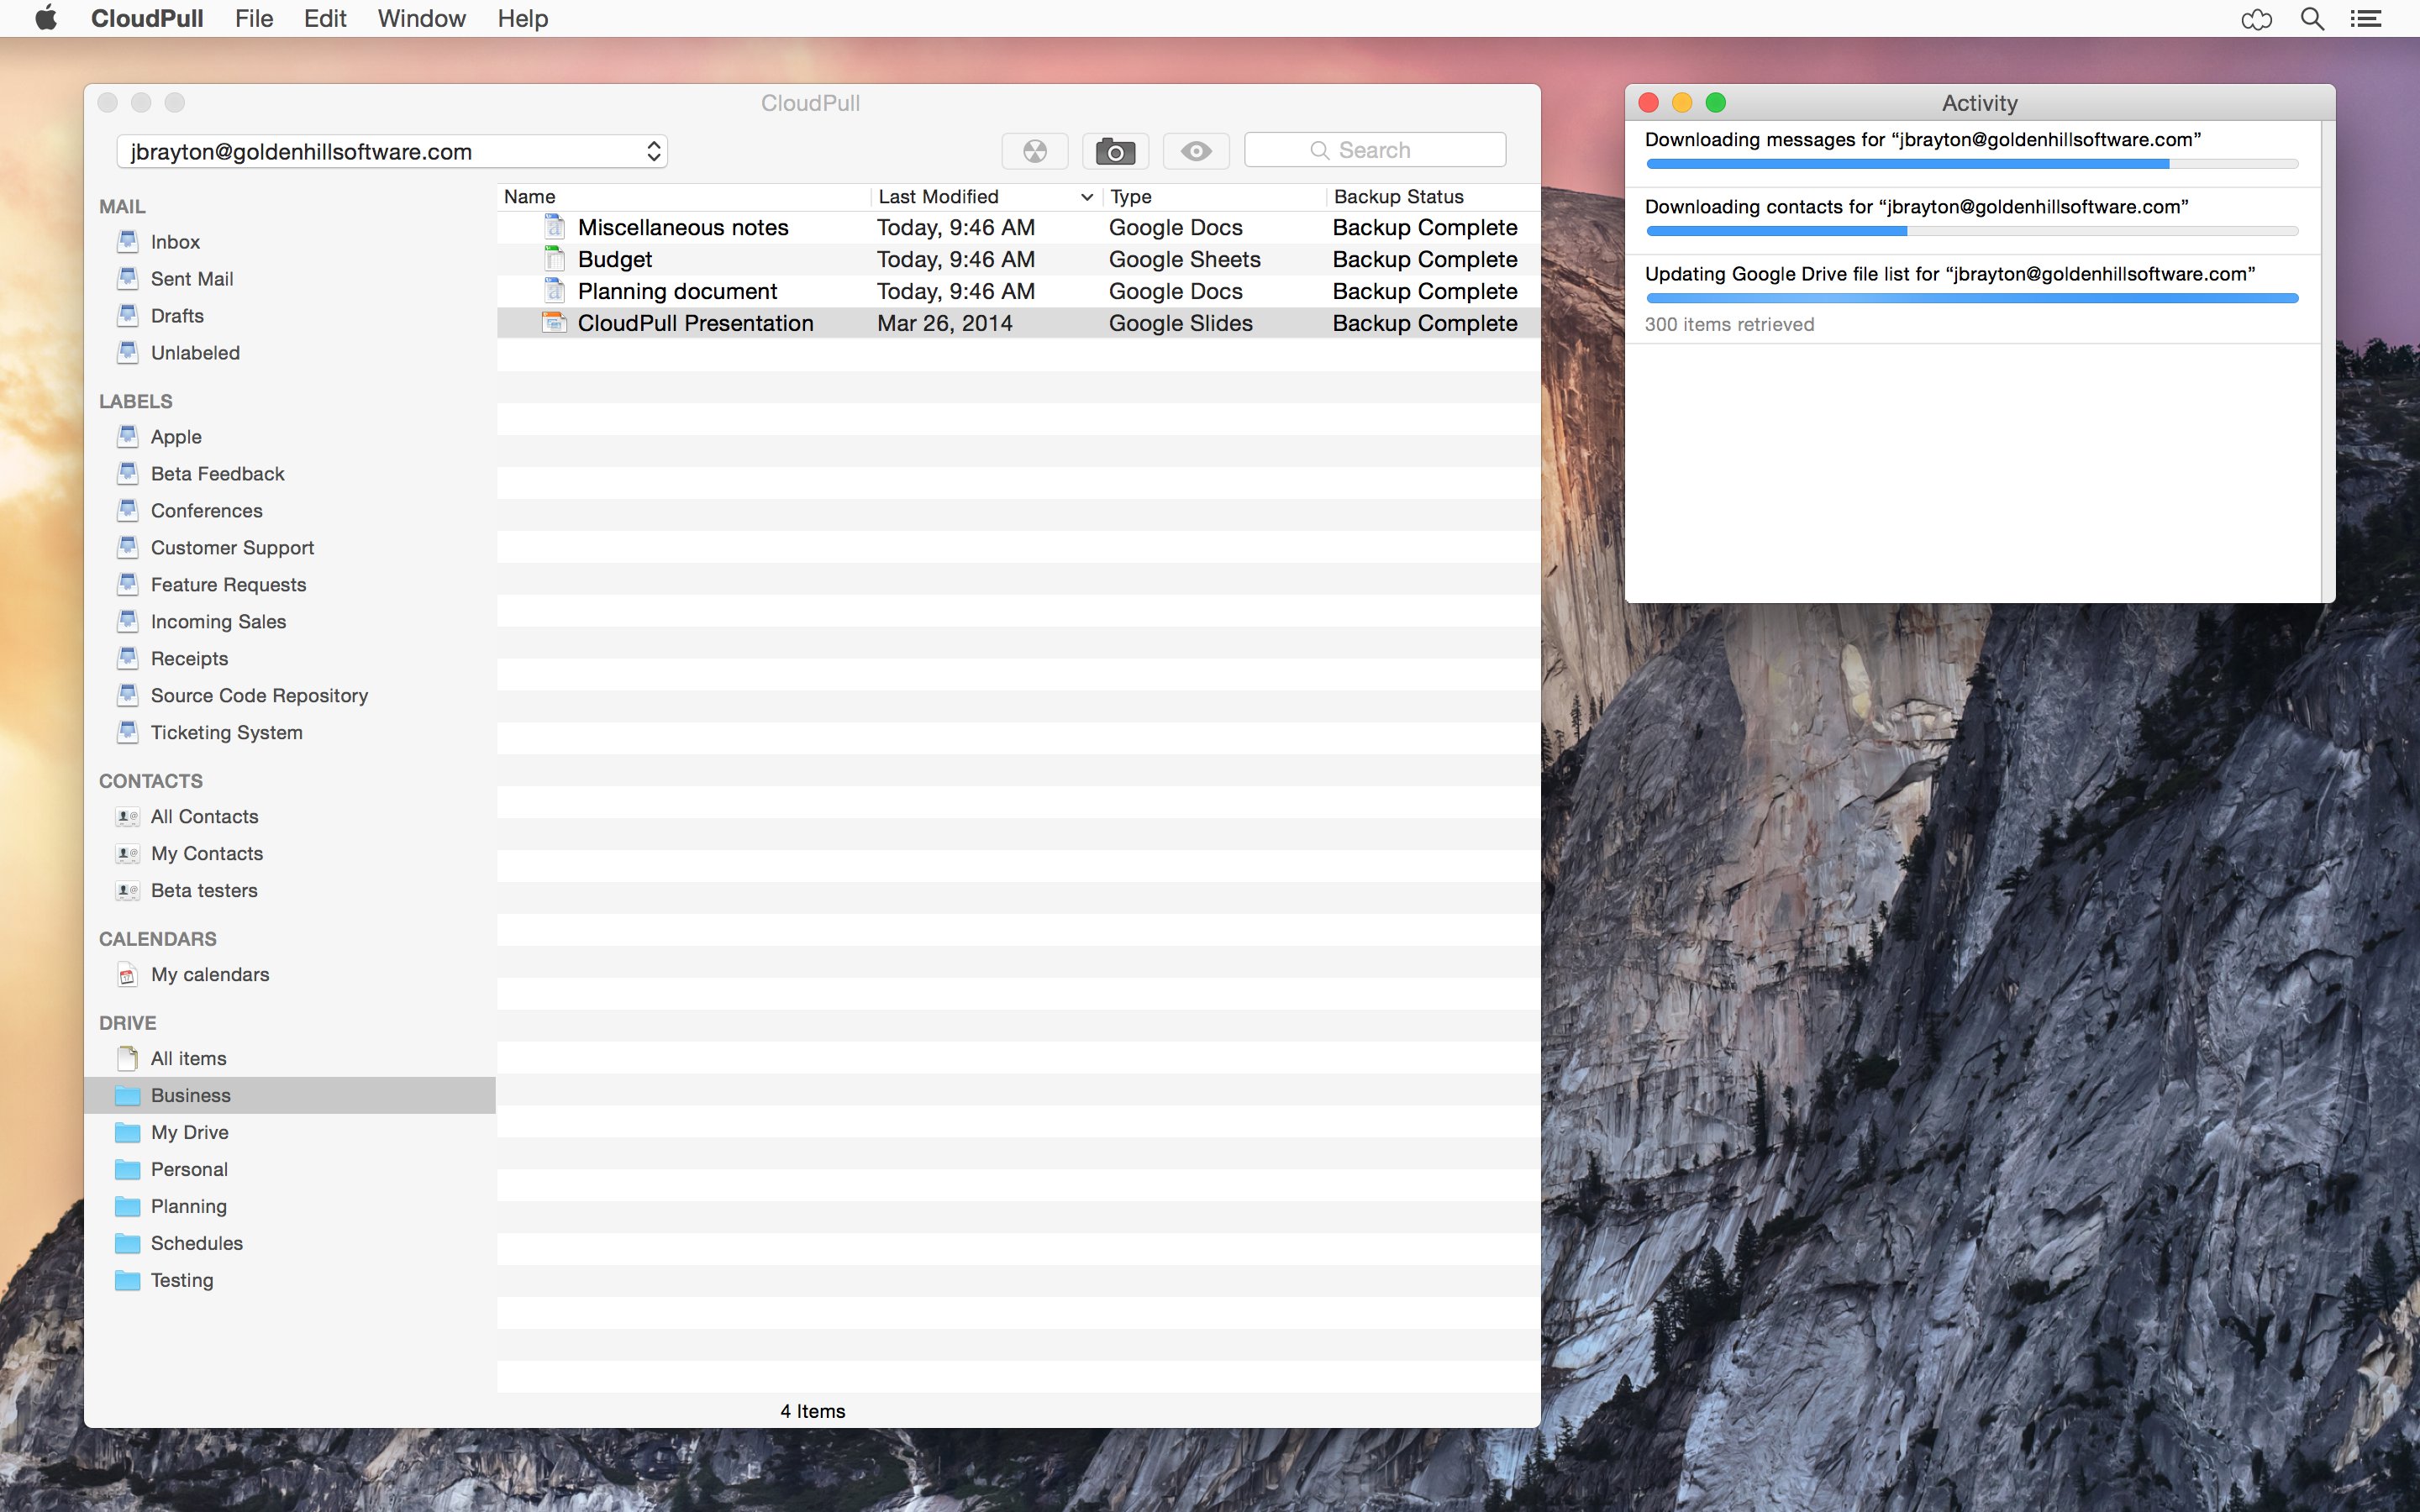This screenshot has height=1512, width=2420.
Task: Click the Planning document file icon
Action: [555, 291]
